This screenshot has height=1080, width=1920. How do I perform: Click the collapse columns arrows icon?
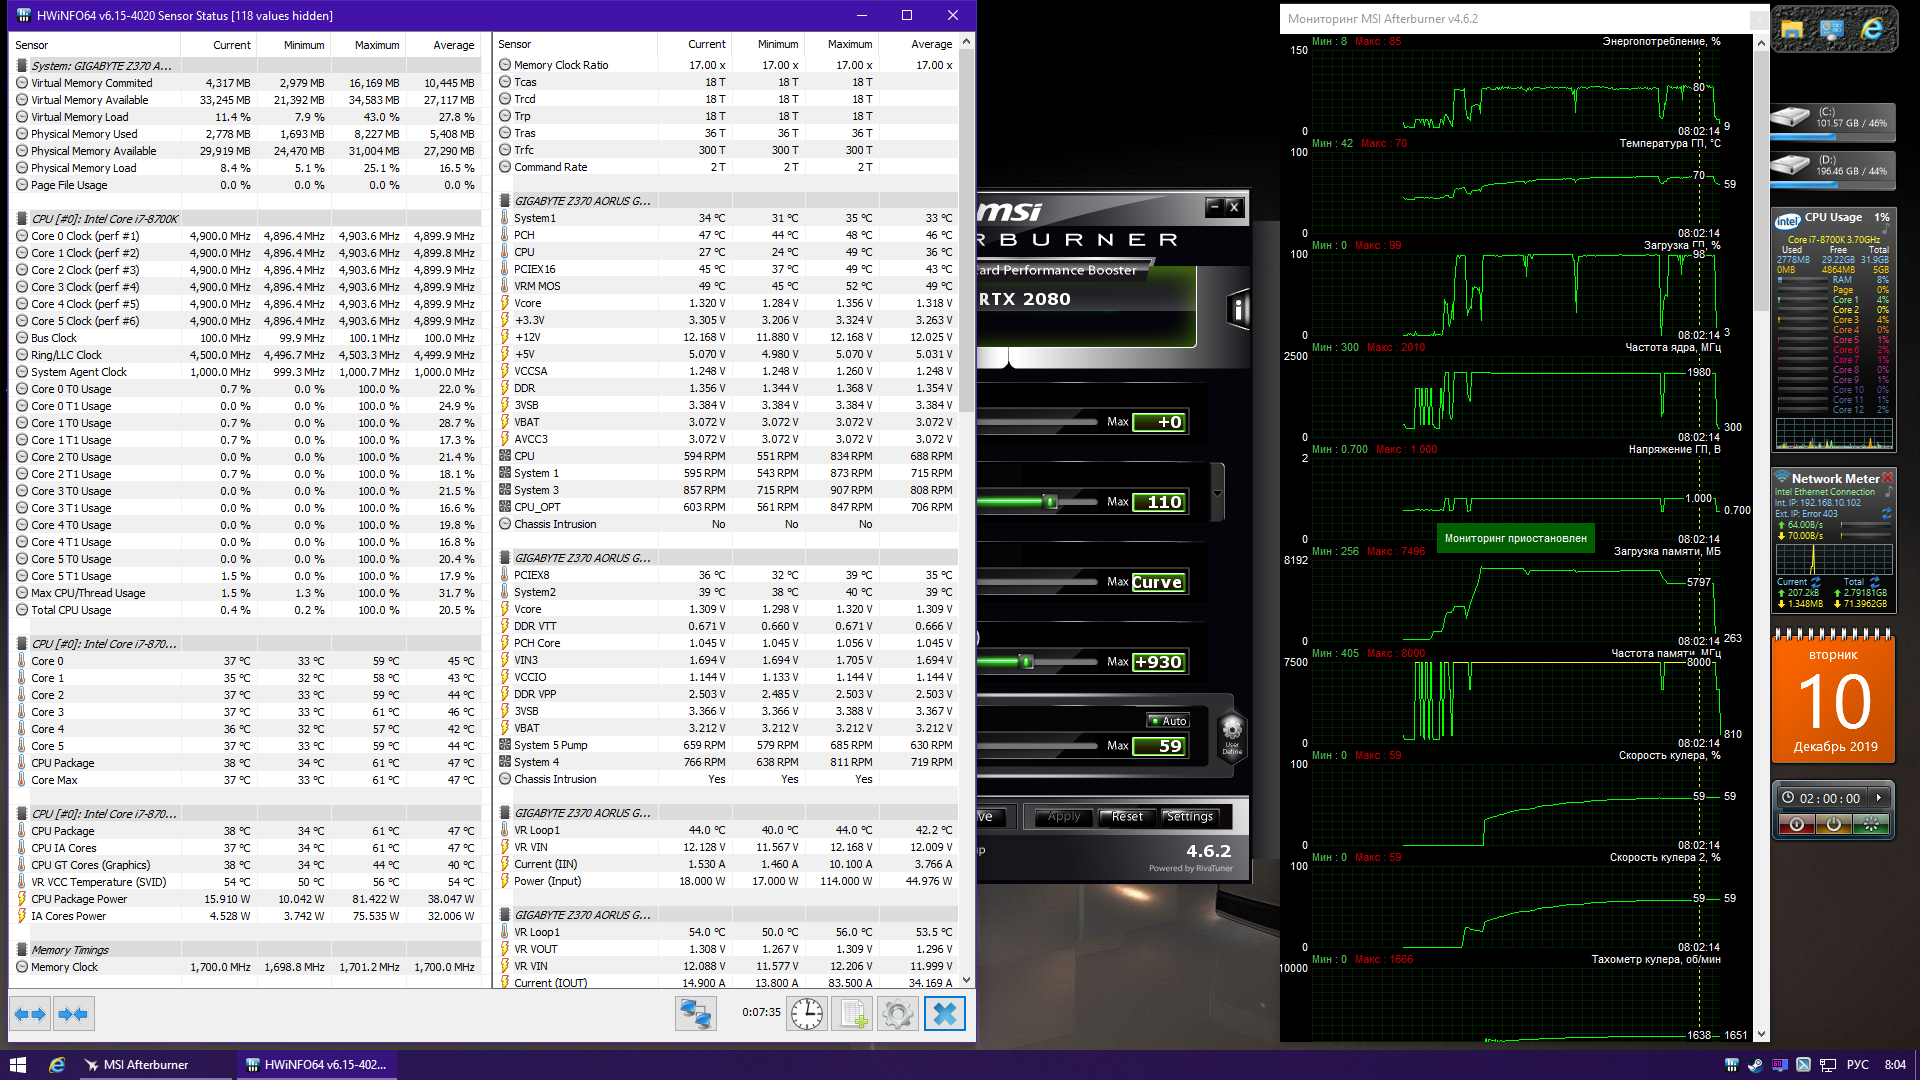tap(73, 1014)
